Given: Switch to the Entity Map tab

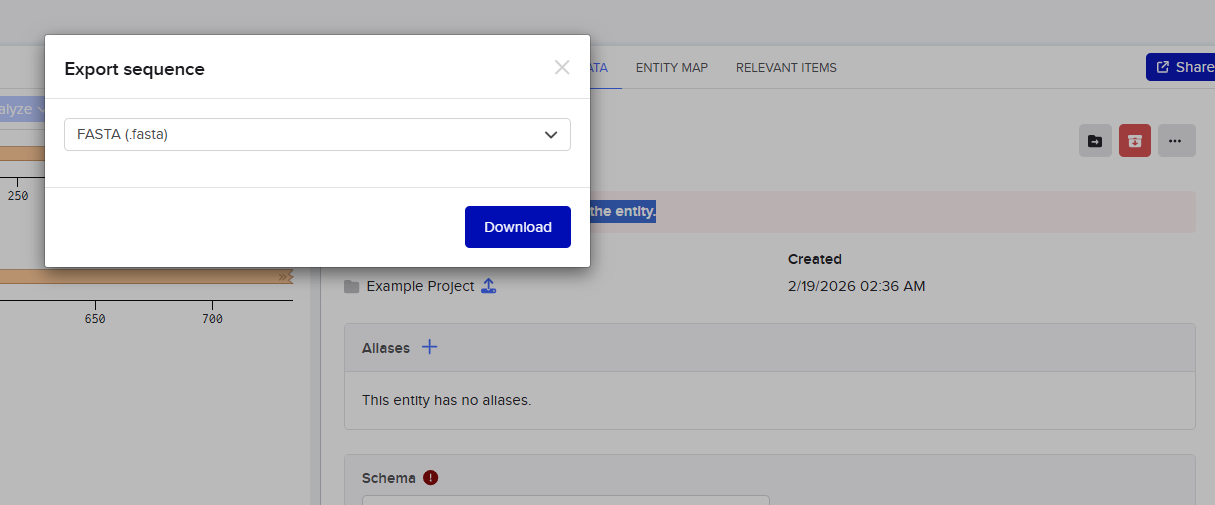Looking at the screenshot, I should pos(671,68).
